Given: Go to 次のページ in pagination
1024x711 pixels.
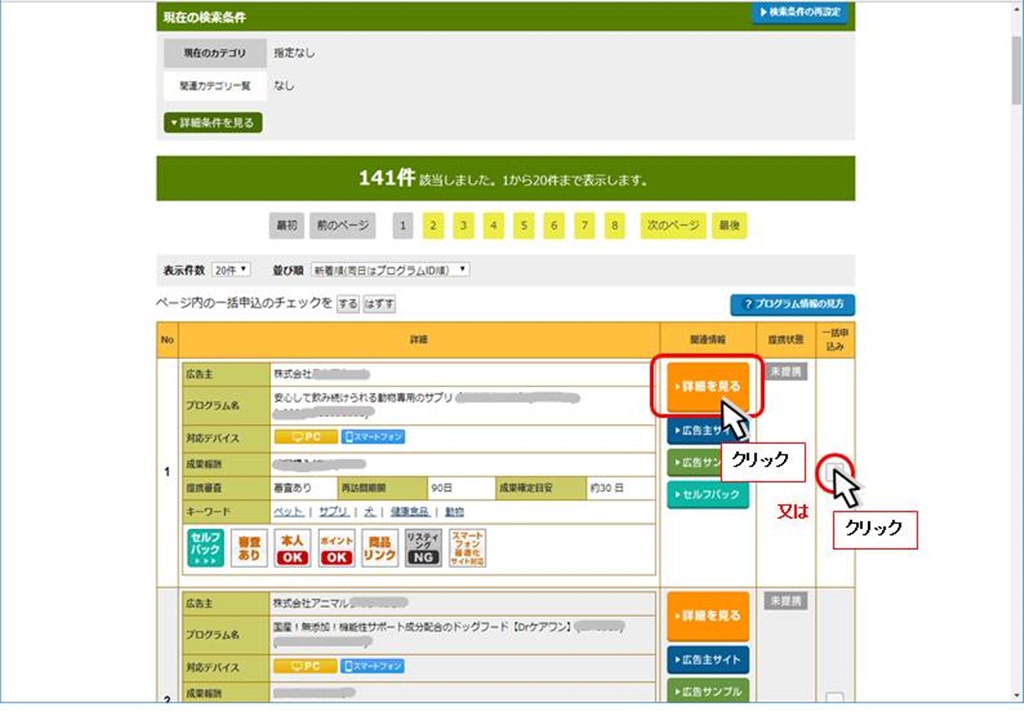Looking at the screenshot, I should click(x=672, y=226).
